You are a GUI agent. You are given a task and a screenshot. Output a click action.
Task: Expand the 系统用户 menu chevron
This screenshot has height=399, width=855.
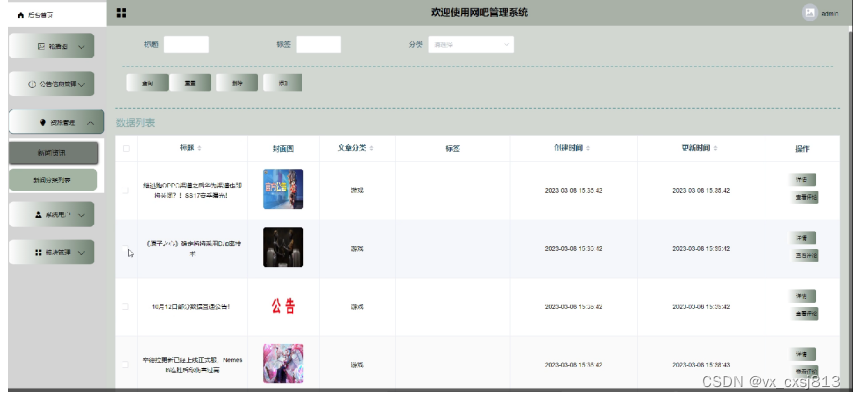[82, 215]
